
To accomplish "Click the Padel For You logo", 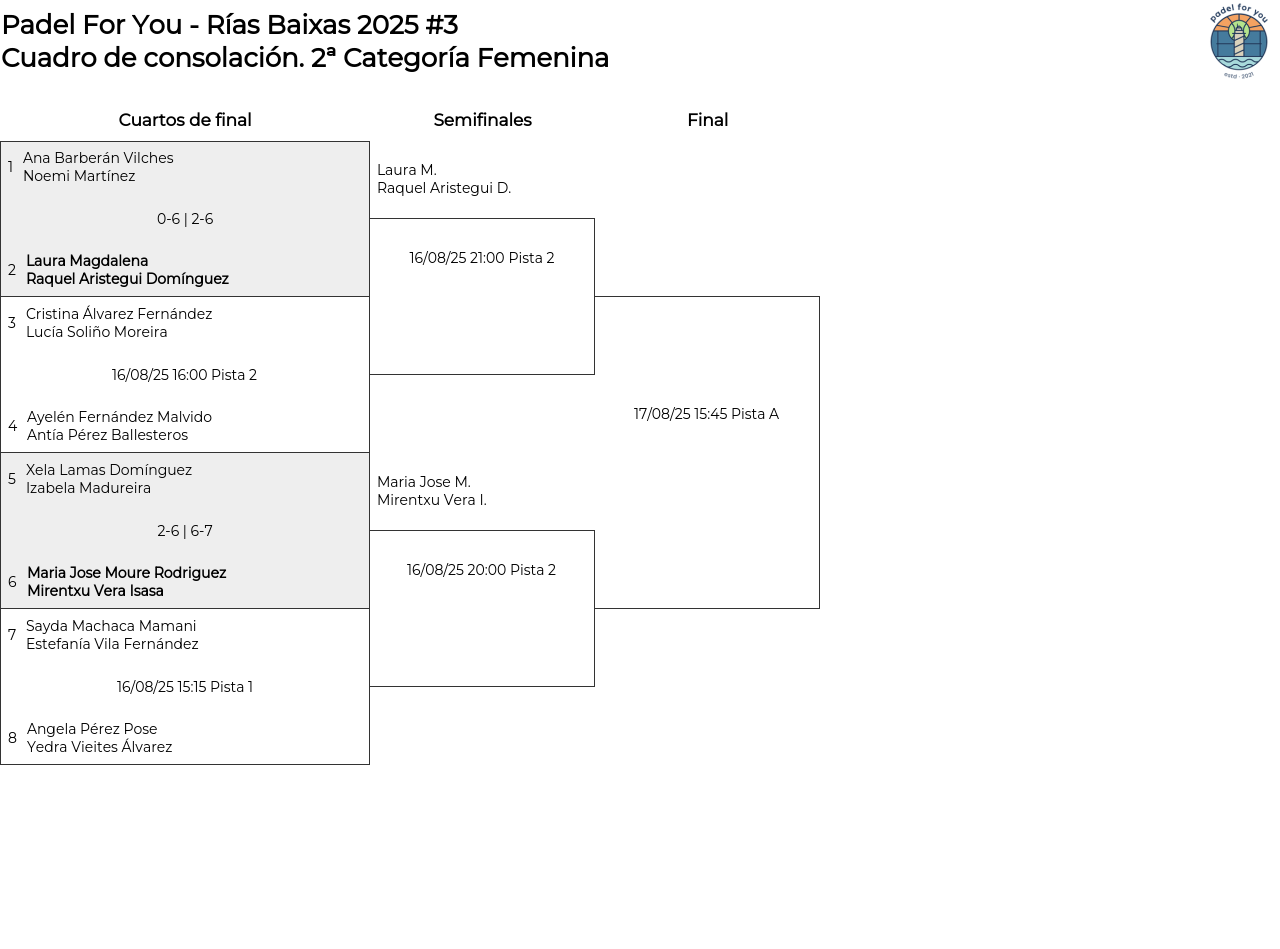I will click(1238, 41).
